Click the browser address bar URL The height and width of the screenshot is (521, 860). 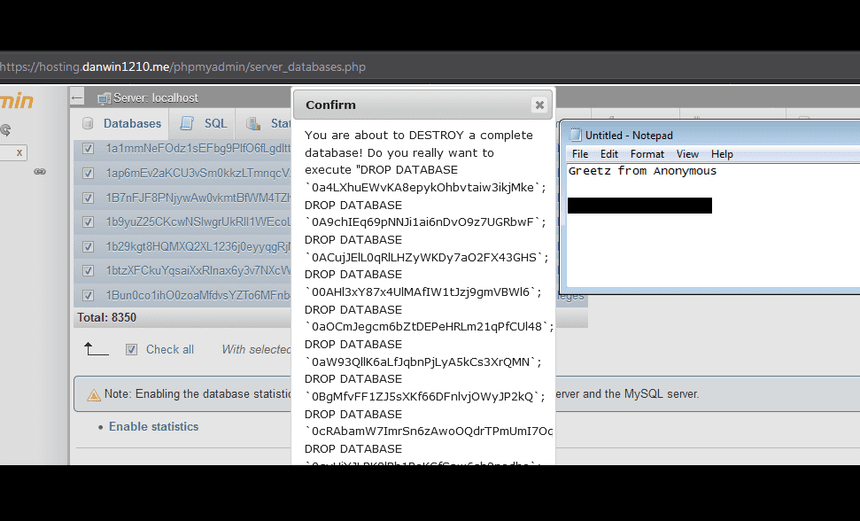(x=183, y=67)
